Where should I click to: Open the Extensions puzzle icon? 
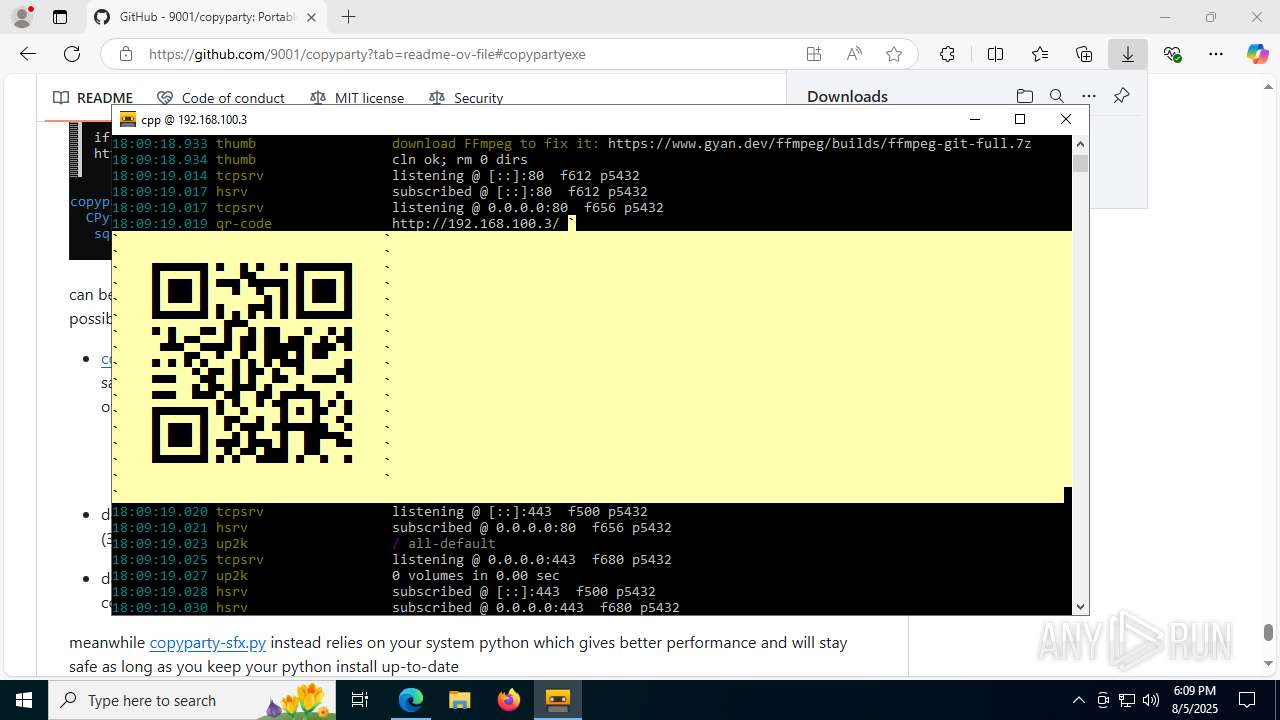[x=947, y=54]
